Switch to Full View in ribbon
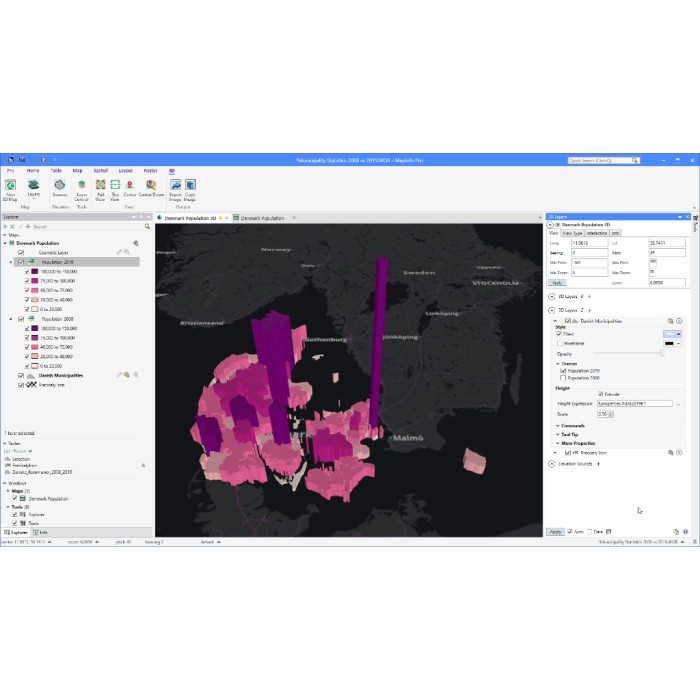Screen dimensions: 700x700 [x=100, y=190]
